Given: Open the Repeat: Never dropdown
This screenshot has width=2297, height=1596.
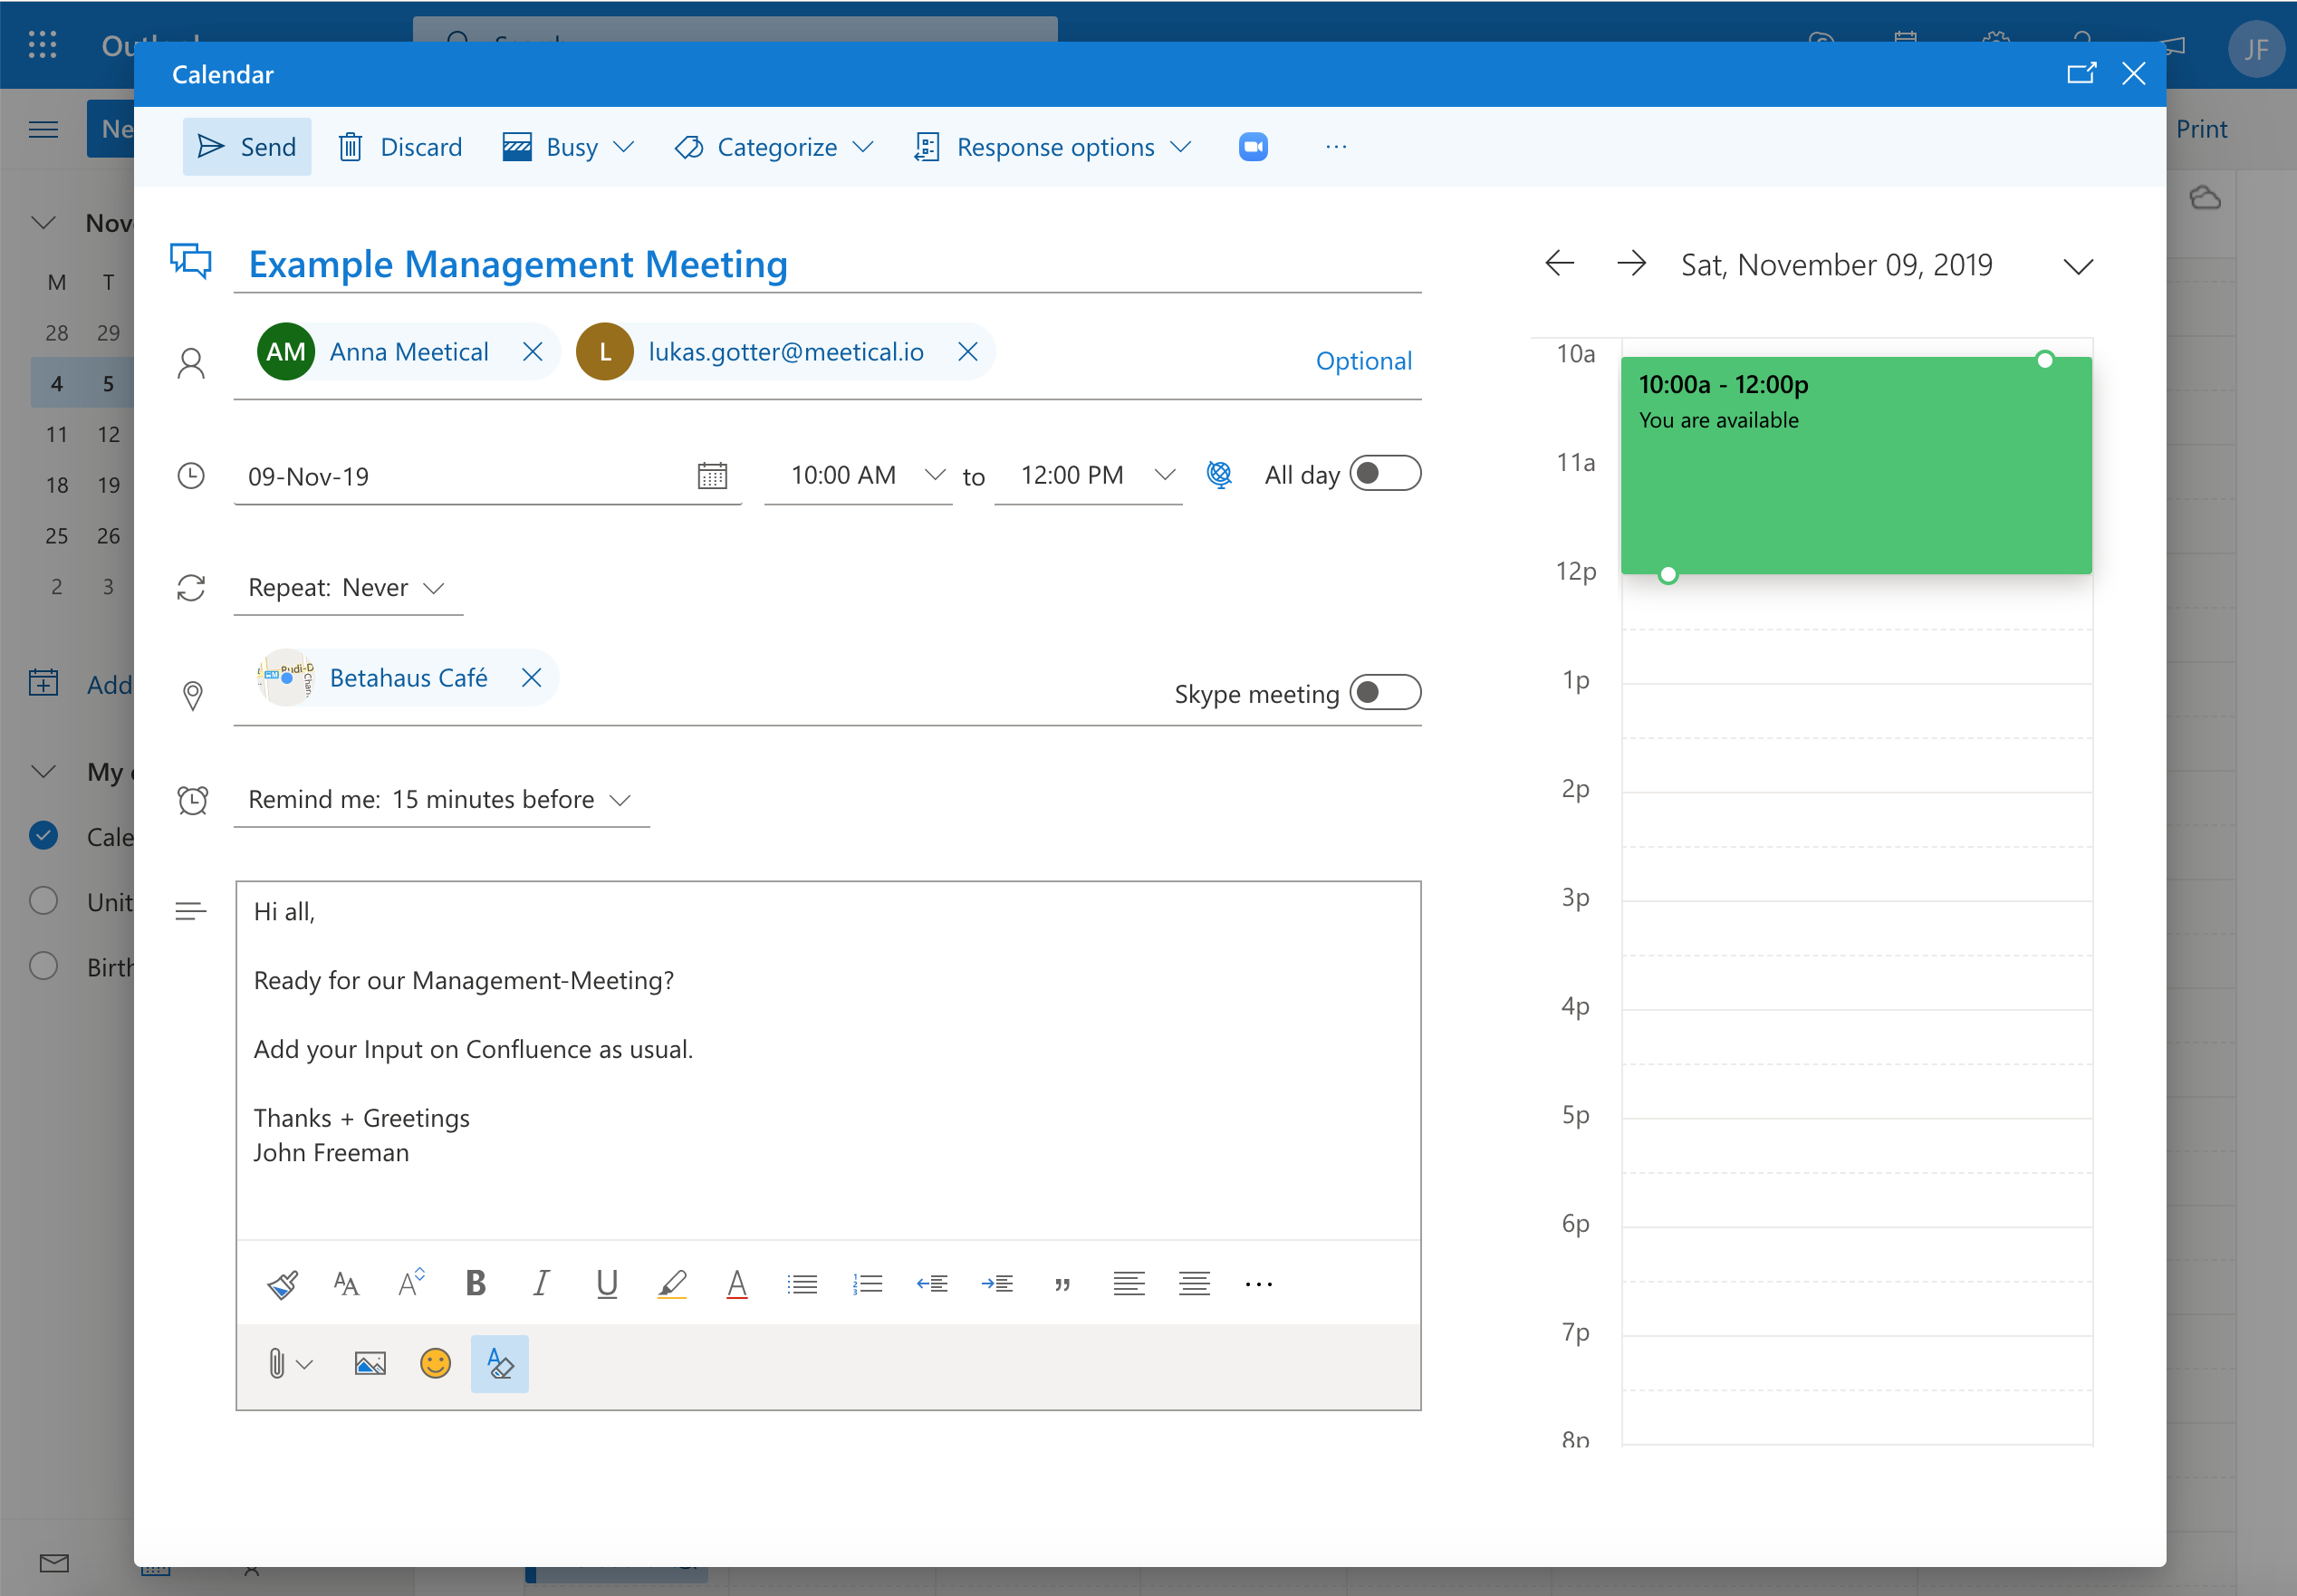Looking at the screenshot, I should (347, 588).
